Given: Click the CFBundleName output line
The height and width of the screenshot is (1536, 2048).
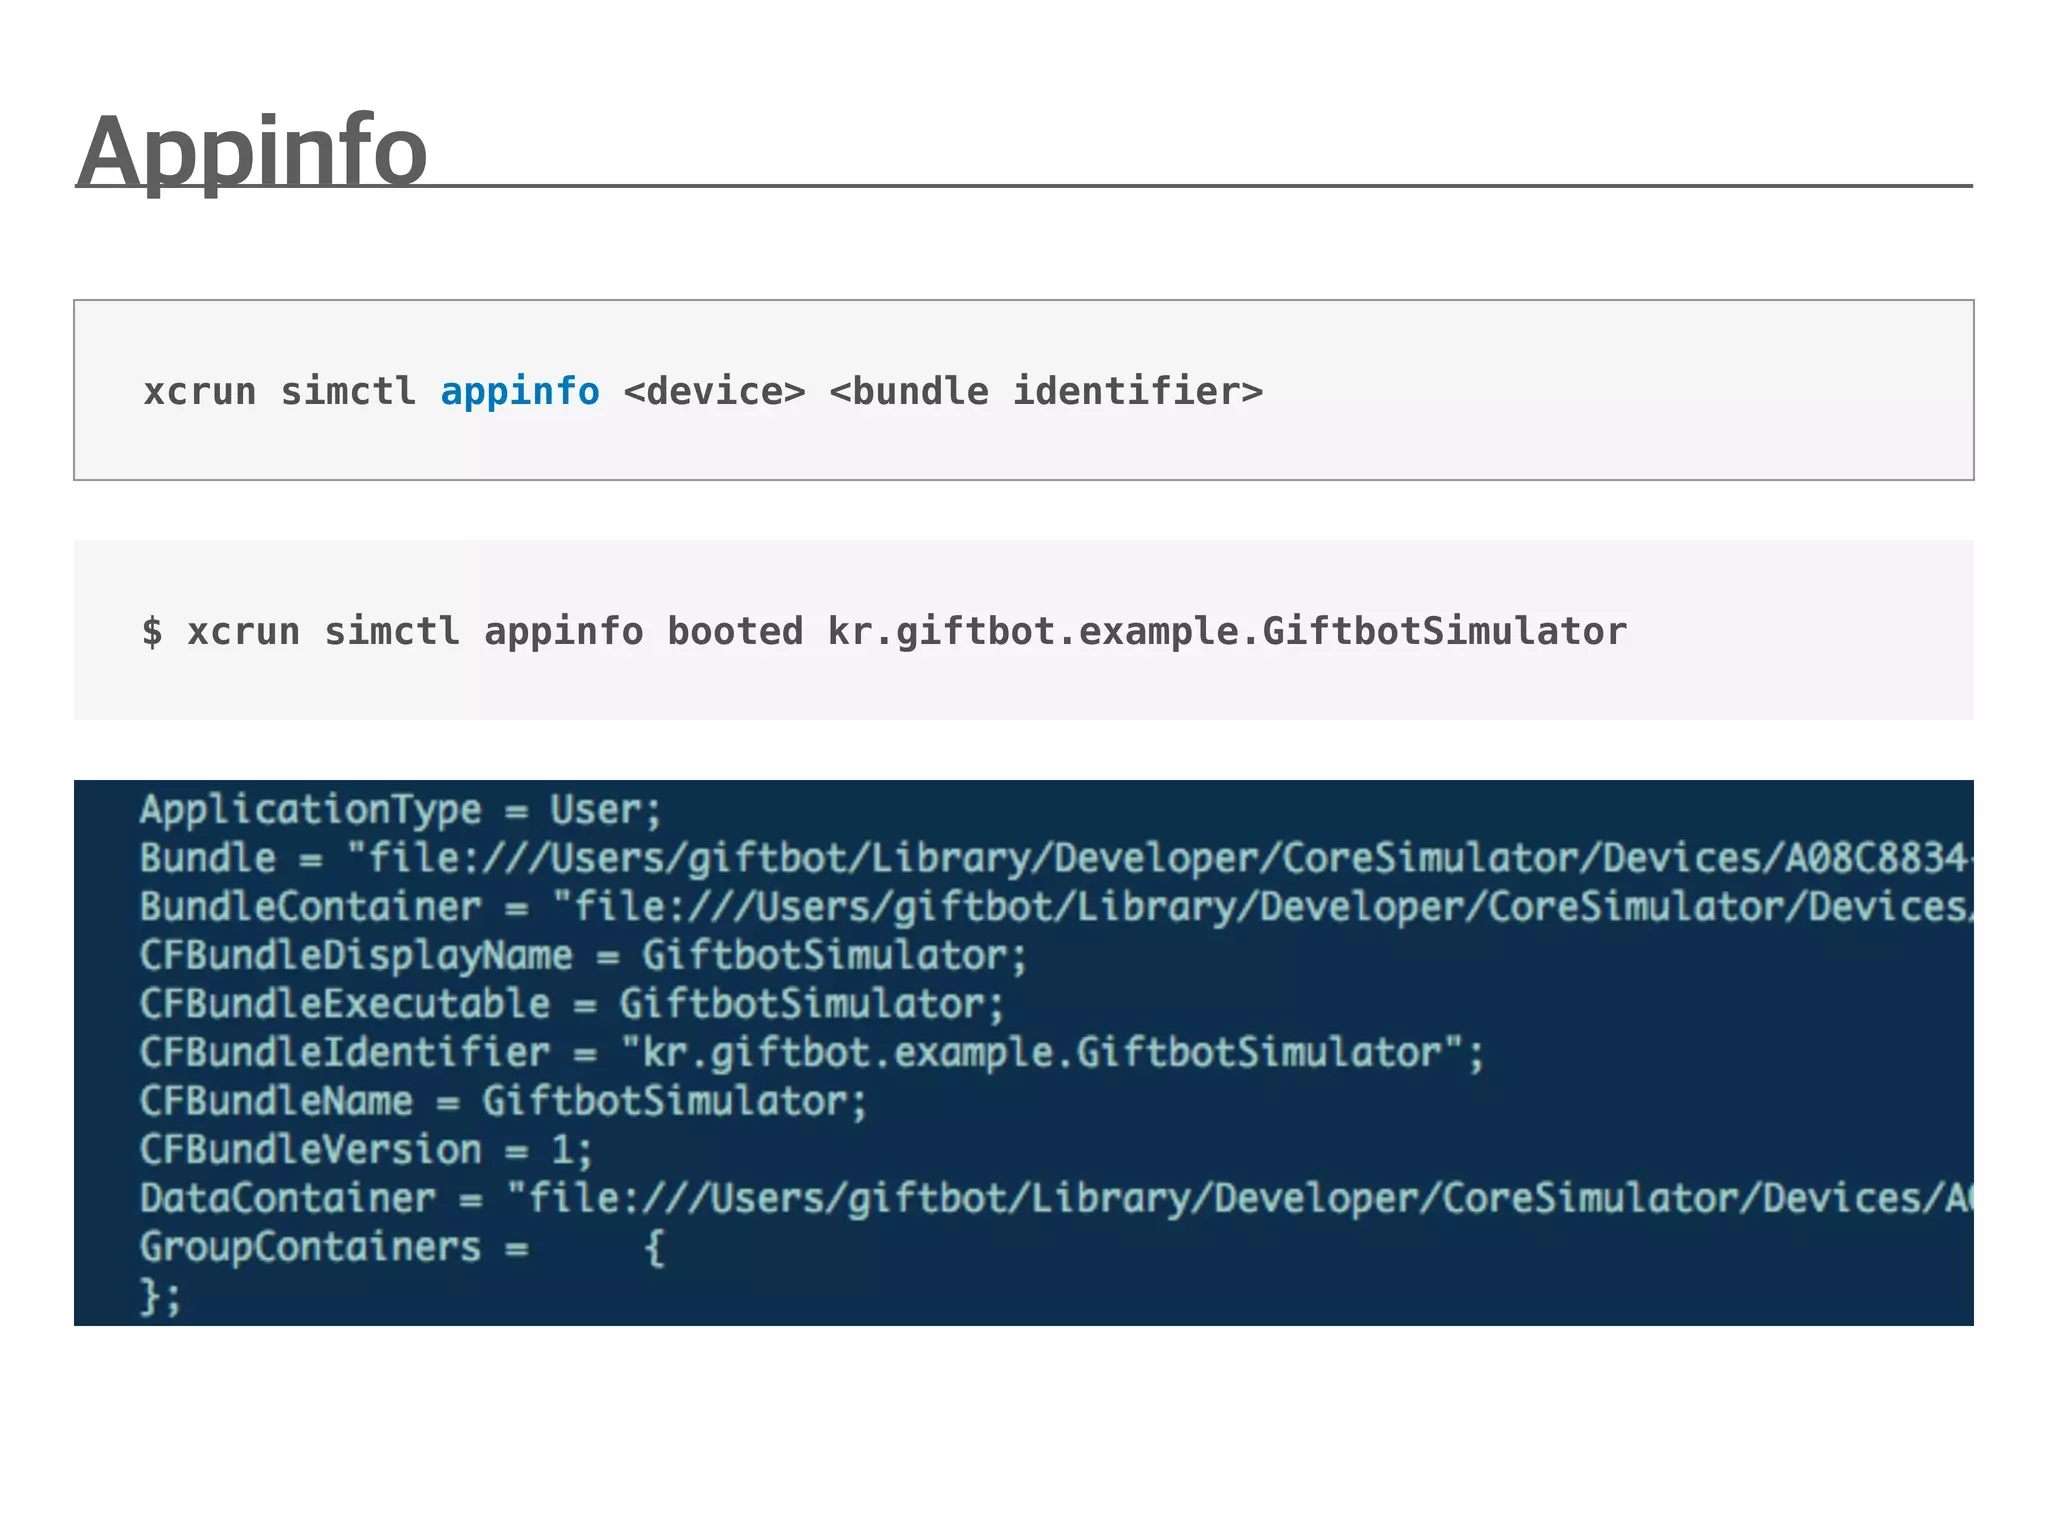Looking at the screenshot, I should 503,1101.
